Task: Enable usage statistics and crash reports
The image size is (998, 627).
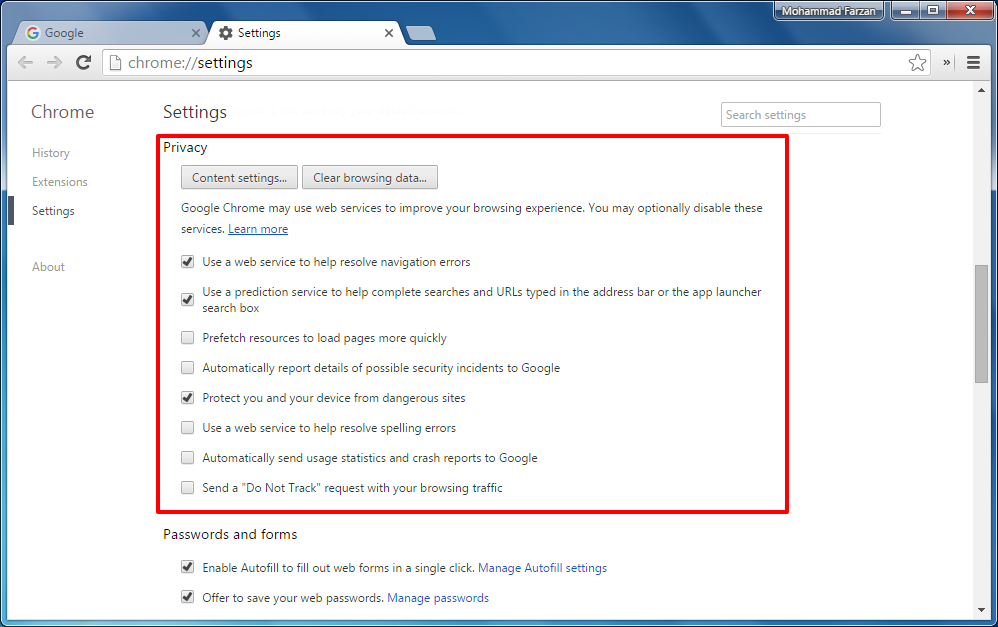Action: 187,458
